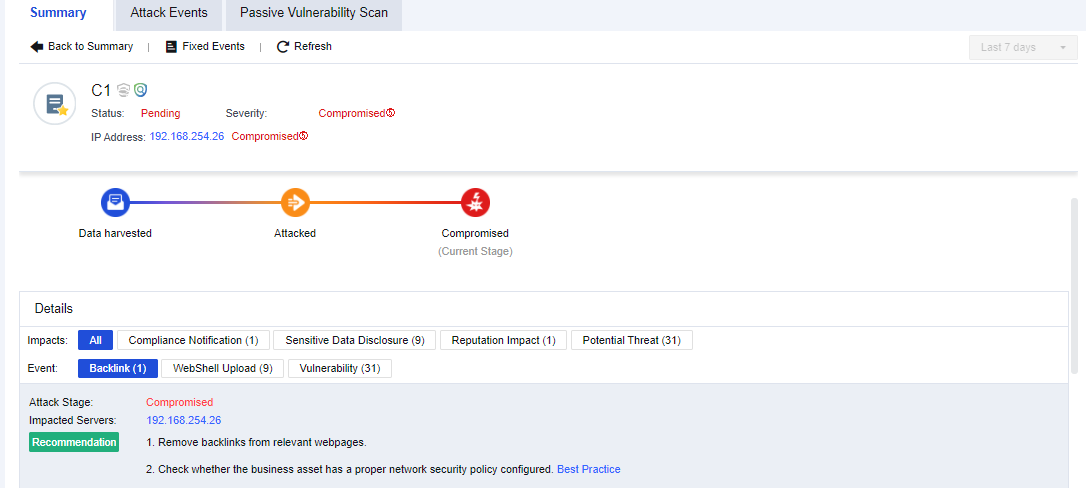Viewport: 1086px width, 488px height.
Task: Filter events by WebShell Upload
Action: tap(222, 369)
